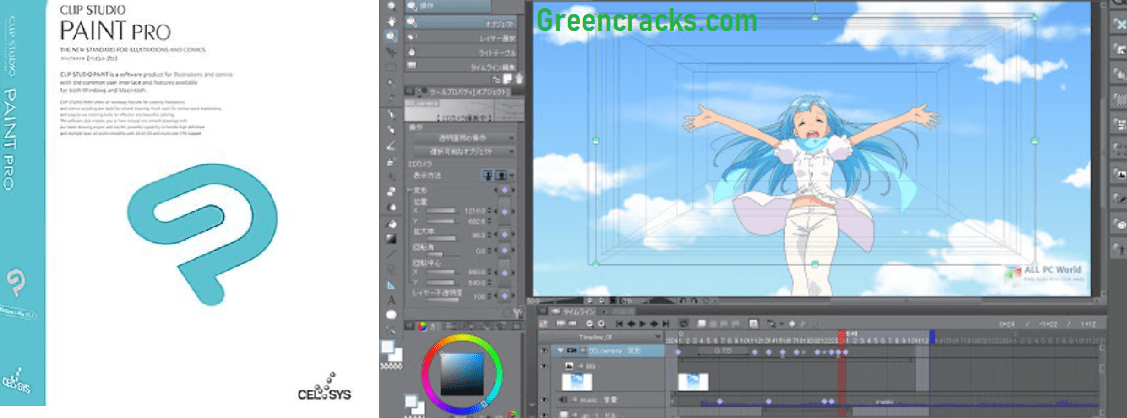The image size is (1127, 418).
Task: Click the trash icon to delete sub tool
Action: [x=519, y=78]
